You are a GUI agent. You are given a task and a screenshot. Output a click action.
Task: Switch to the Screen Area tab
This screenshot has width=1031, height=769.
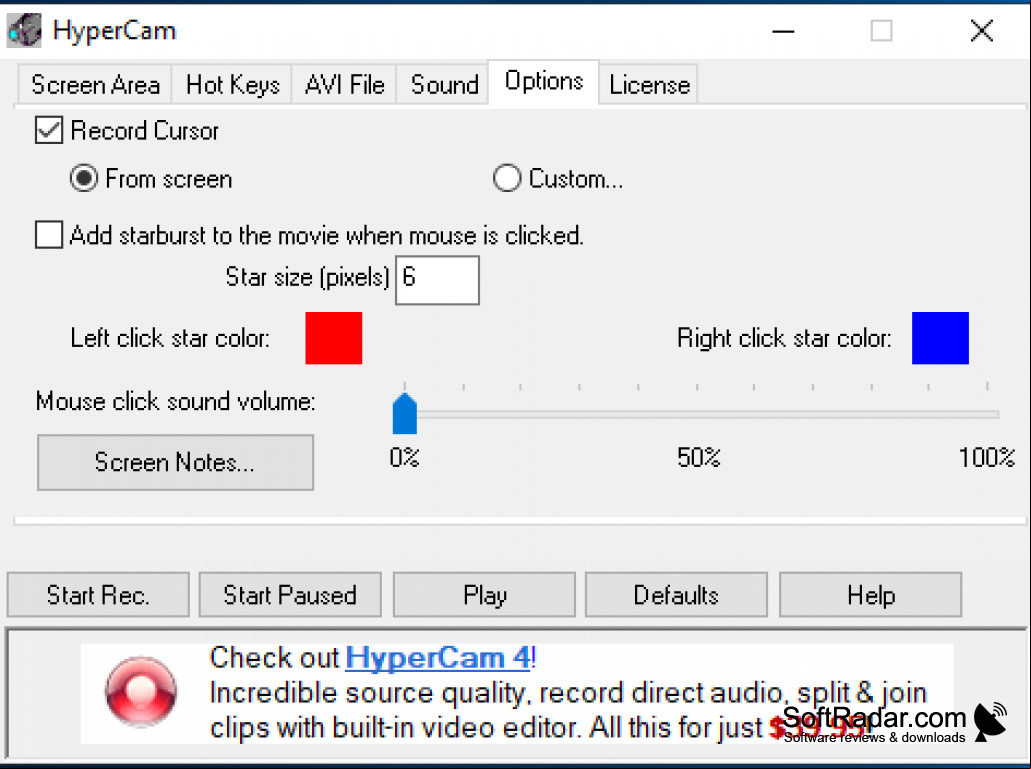tap(95, 84)
